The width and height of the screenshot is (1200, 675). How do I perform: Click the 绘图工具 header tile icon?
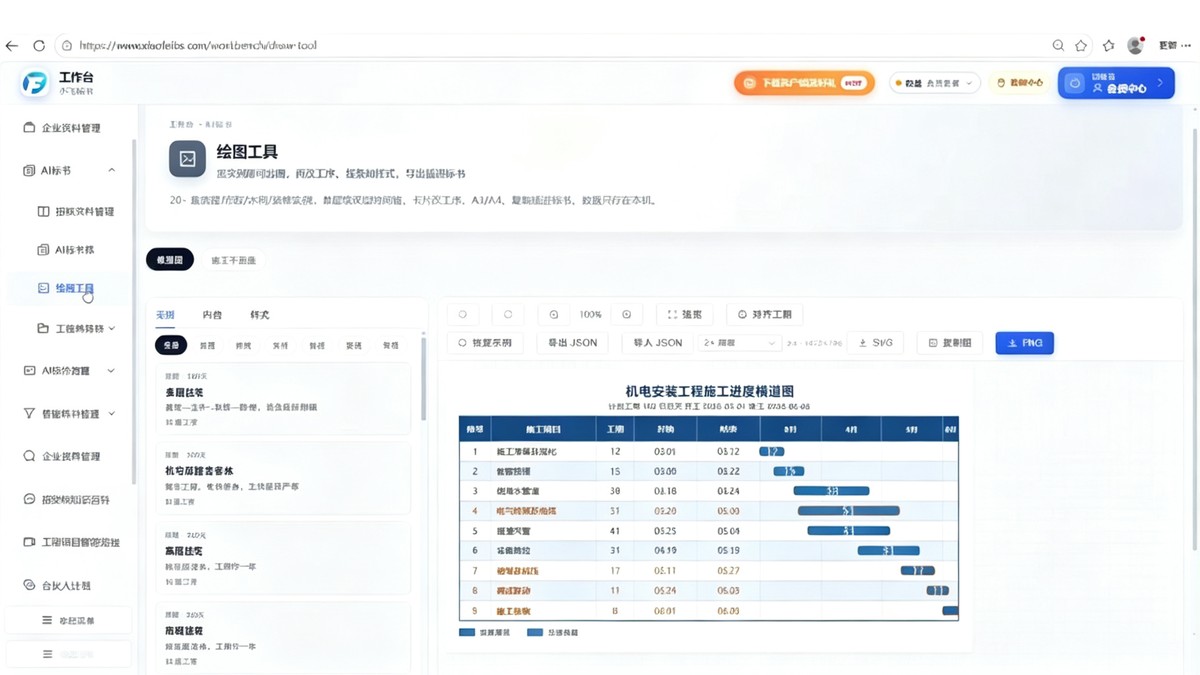[187, 158]
